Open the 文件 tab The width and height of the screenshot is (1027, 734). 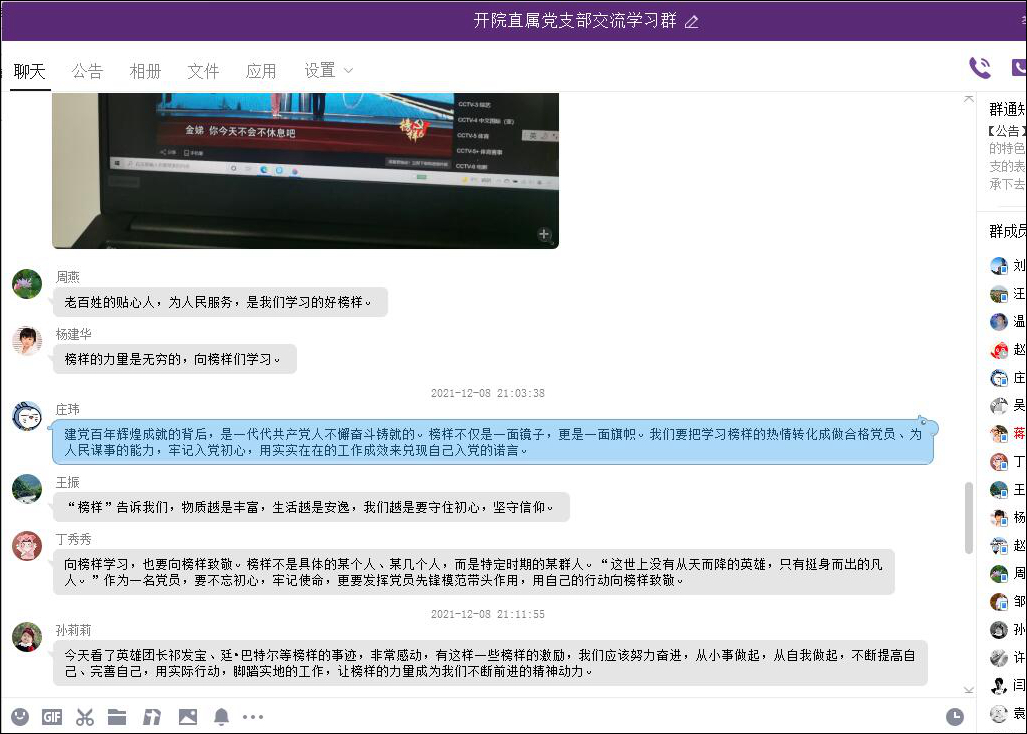coord(203,71)
